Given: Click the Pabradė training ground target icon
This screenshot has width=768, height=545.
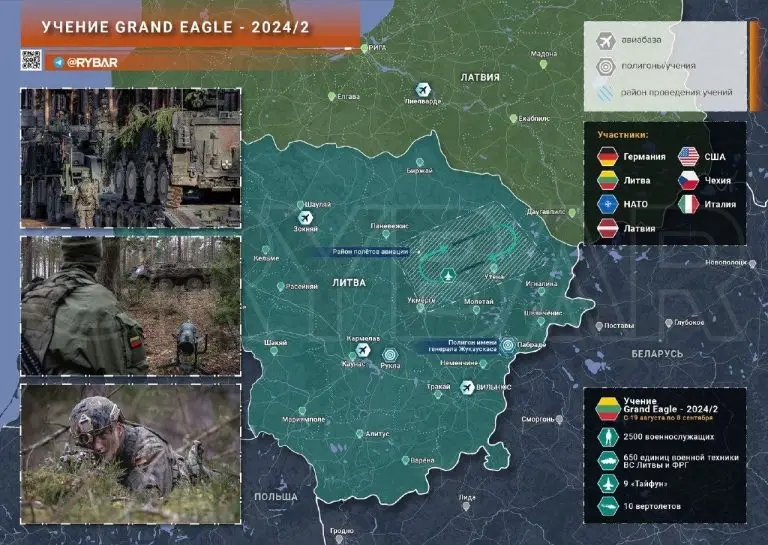Looking at the screenshot, I should click(508, 345).
